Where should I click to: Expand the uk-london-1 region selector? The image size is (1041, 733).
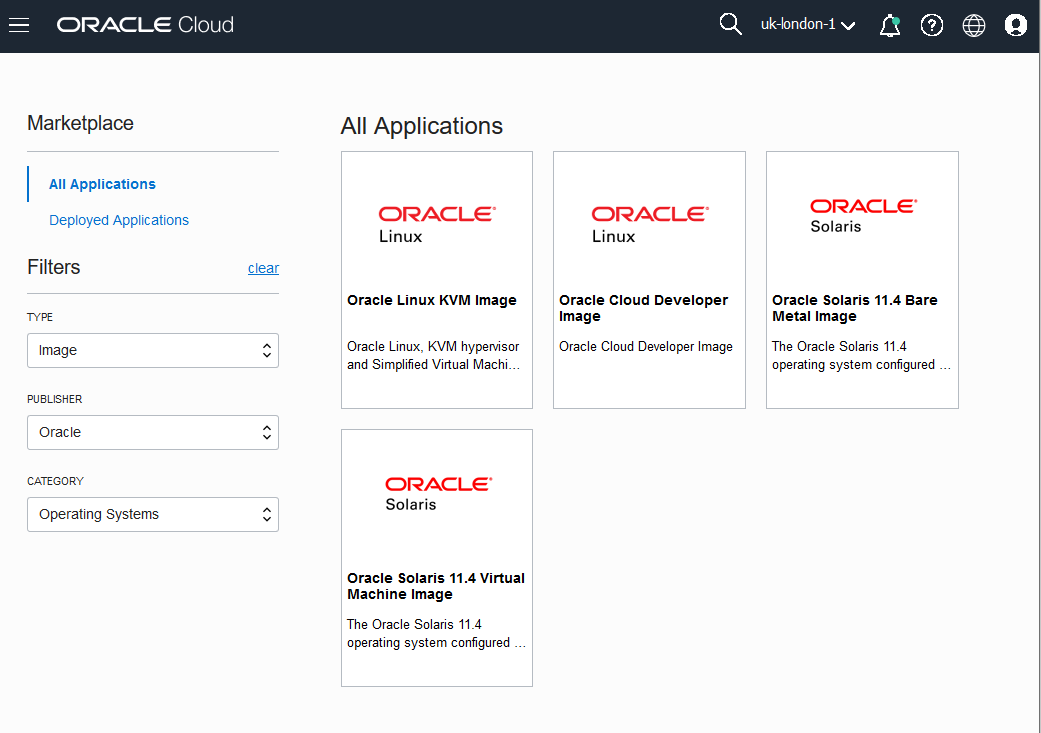808,25
